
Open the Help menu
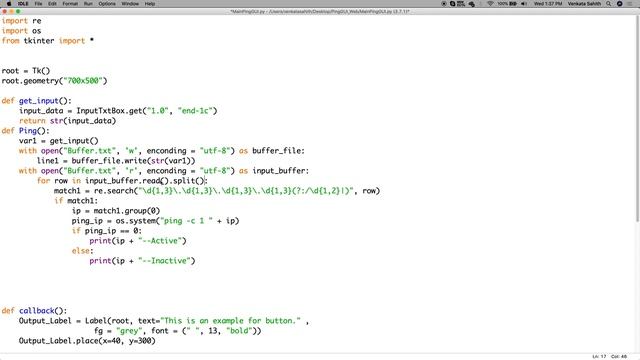coord(150,4)
